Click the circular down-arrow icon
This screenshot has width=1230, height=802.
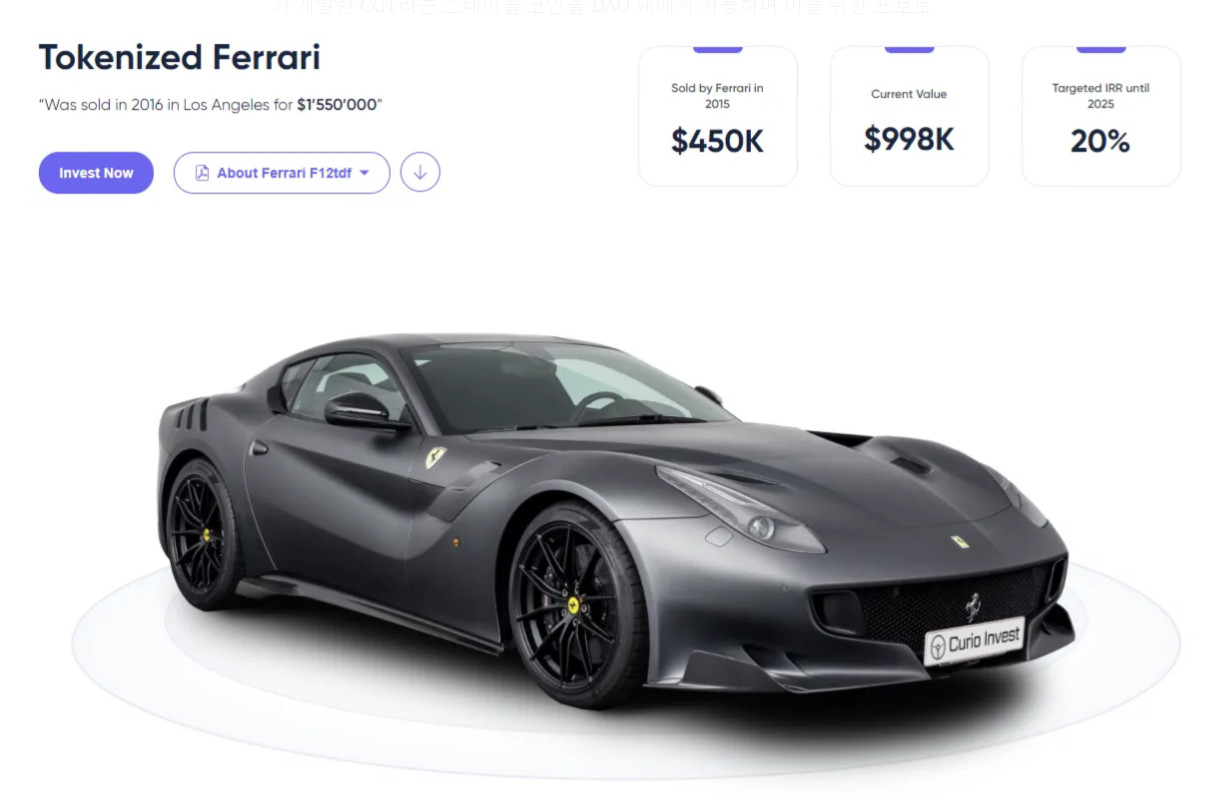coord(420,172)
